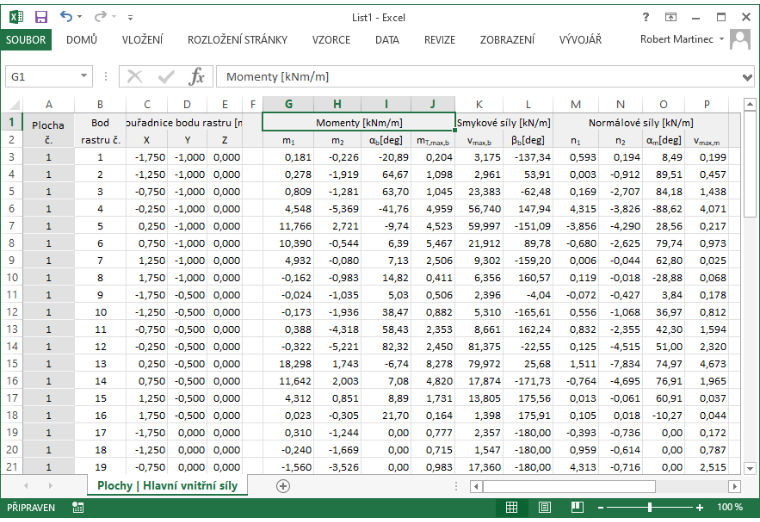Click in the formula bar text
The image size is (760, 522).
coord(277,77)
